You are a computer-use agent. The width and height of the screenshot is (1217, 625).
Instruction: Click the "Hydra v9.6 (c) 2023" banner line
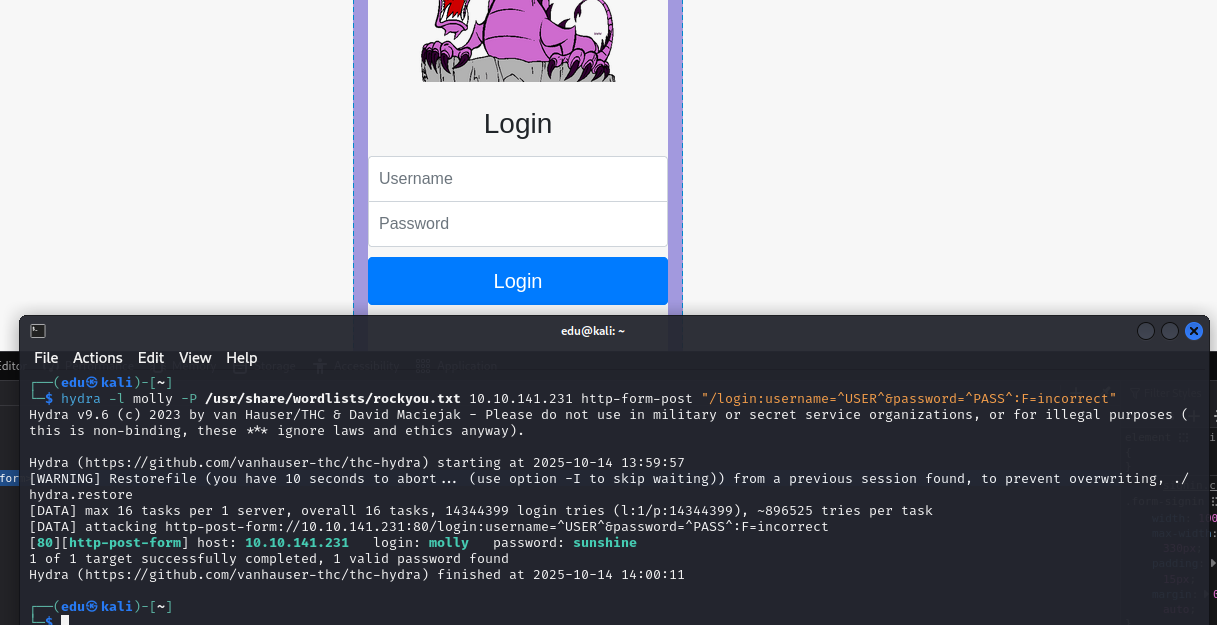(x=609, y=423)
